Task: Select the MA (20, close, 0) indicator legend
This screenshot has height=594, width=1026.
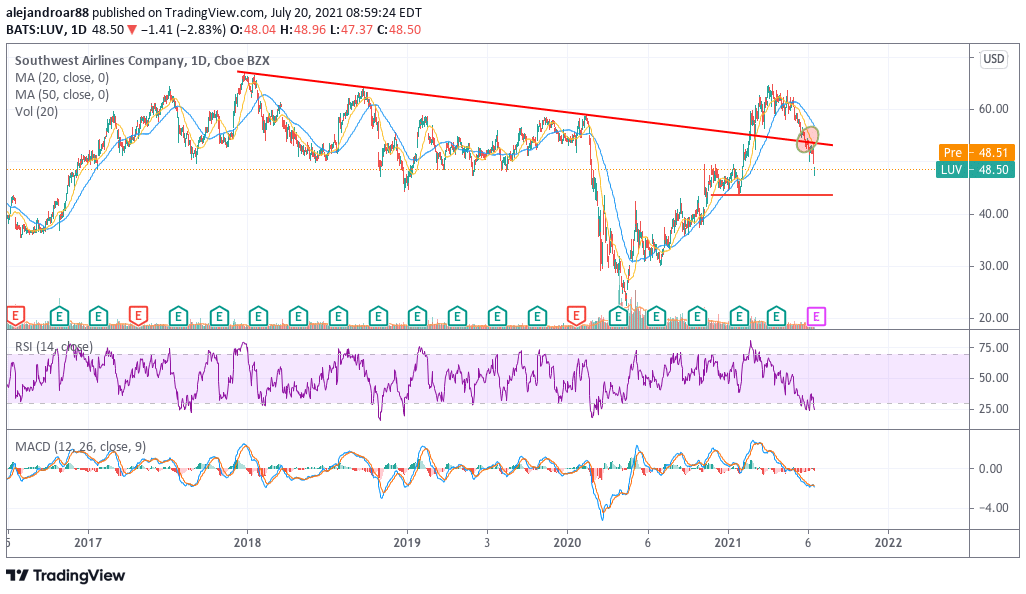Action: point(62,78)
